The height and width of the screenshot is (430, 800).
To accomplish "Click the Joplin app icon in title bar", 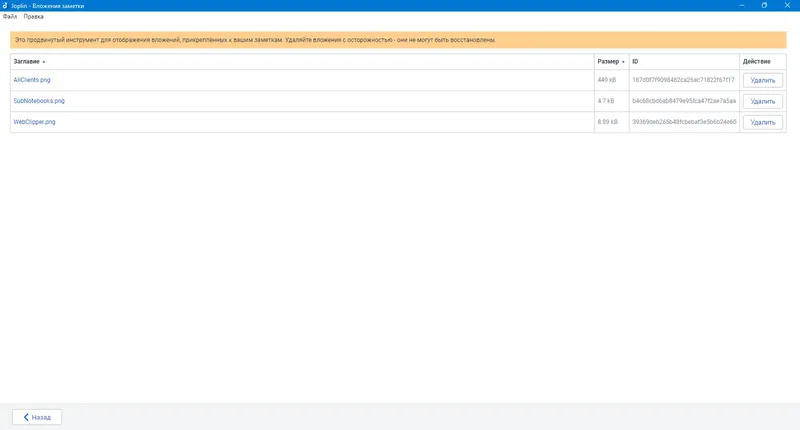I will (5, 6).
